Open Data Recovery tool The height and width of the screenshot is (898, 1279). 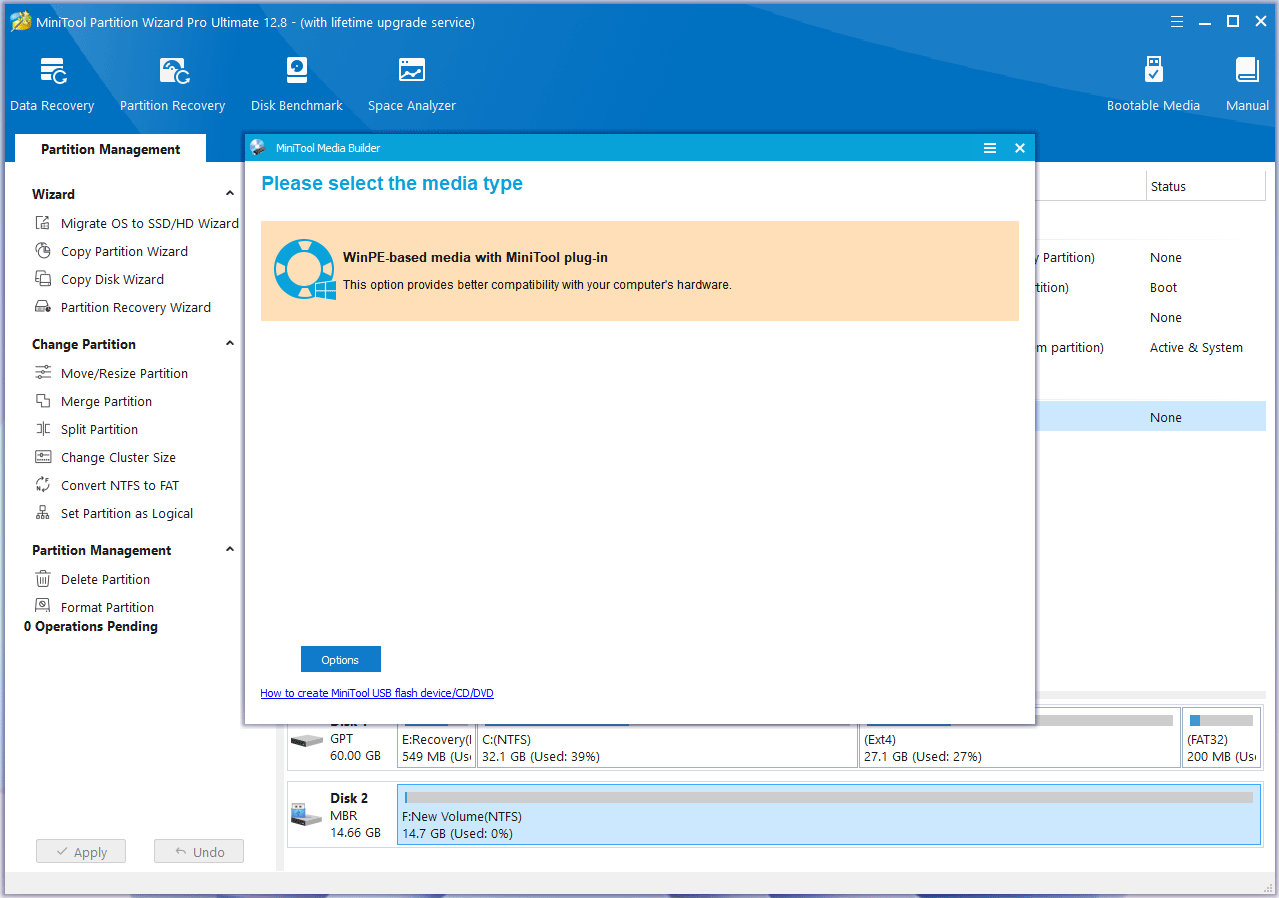pos(52,85)
